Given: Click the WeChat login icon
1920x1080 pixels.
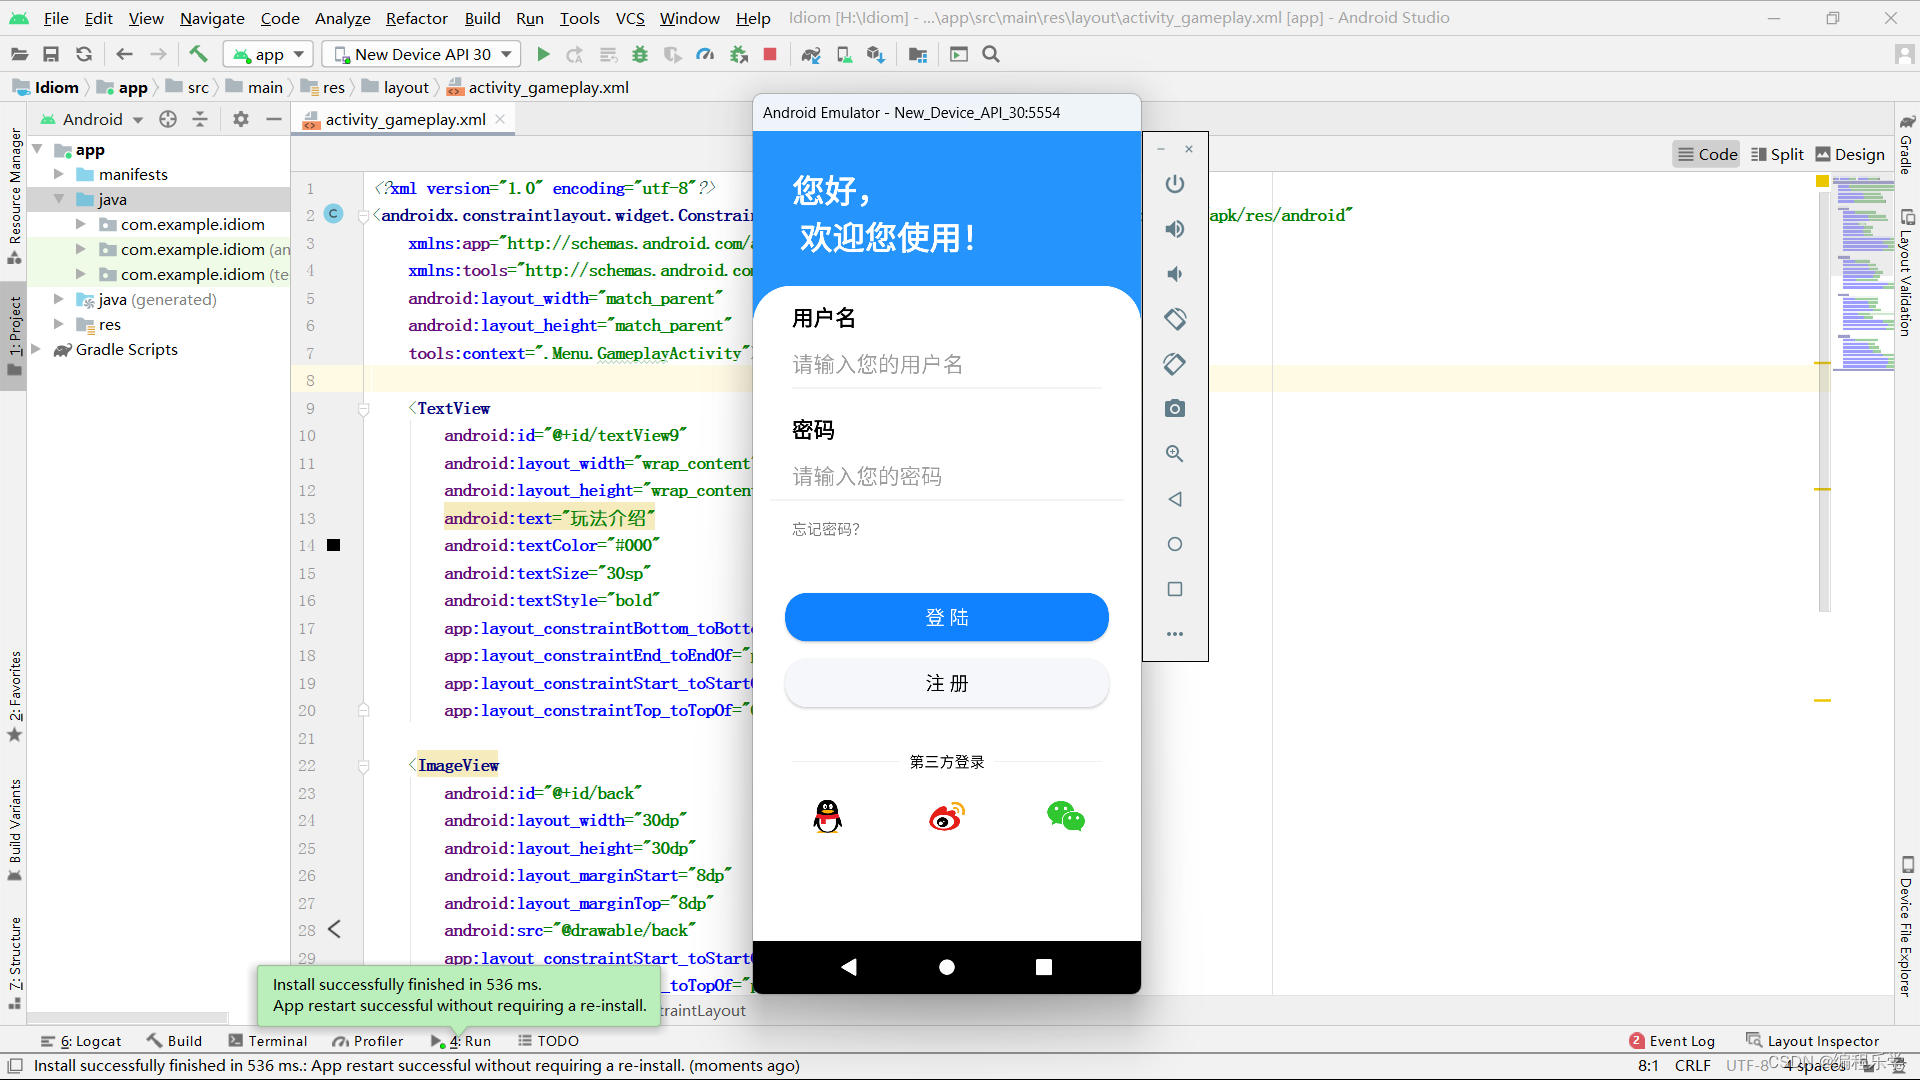Looking at the screenshot, I should pos(1065,817).
